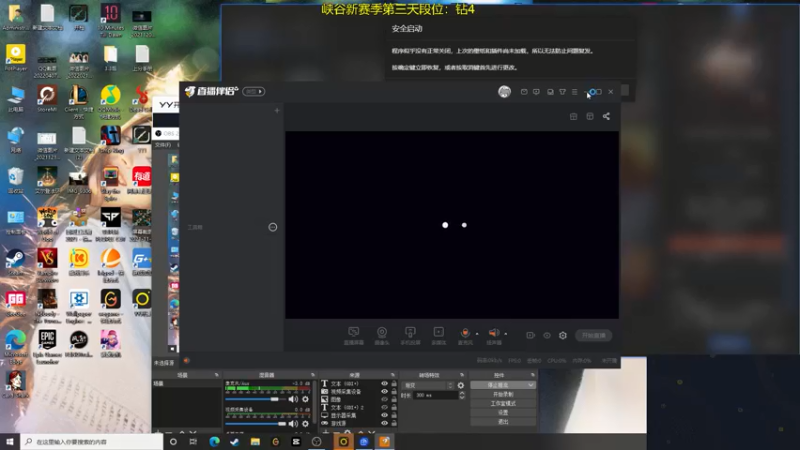Expand the arrow on the stop streaming button
Screen dimensions: 800x450
click(531, 385)
